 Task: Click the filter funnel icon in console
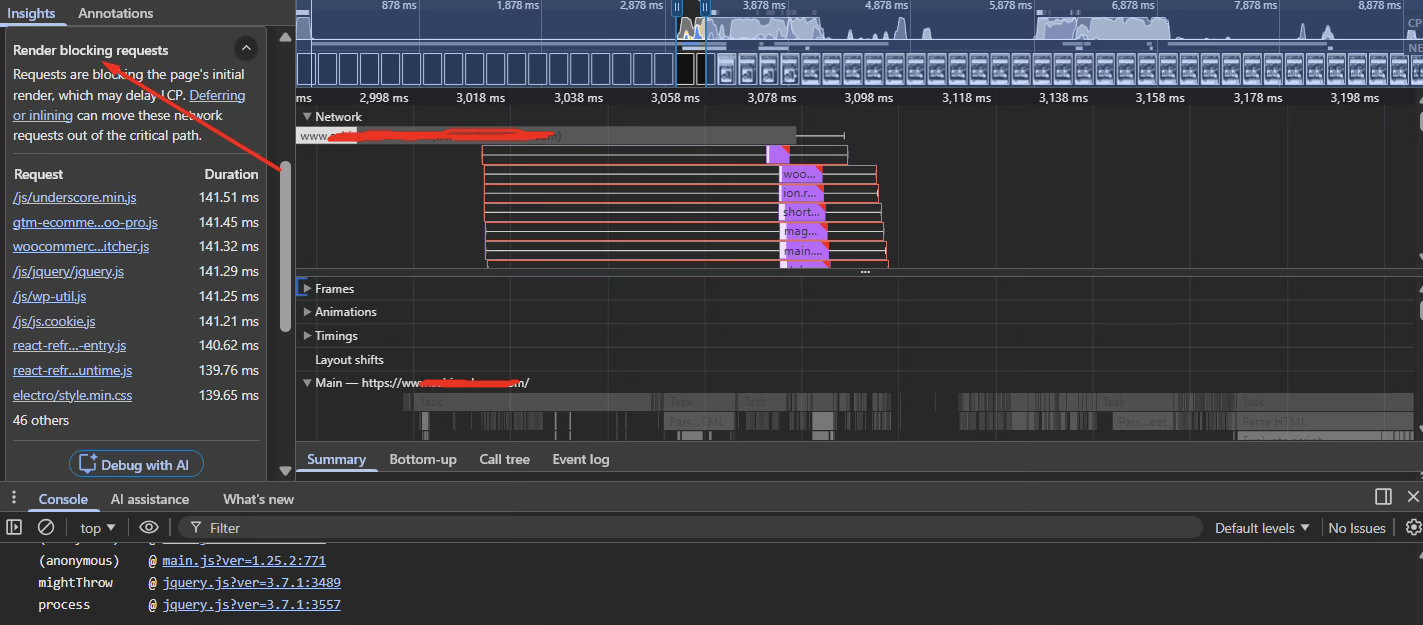(x=196, y=528)
